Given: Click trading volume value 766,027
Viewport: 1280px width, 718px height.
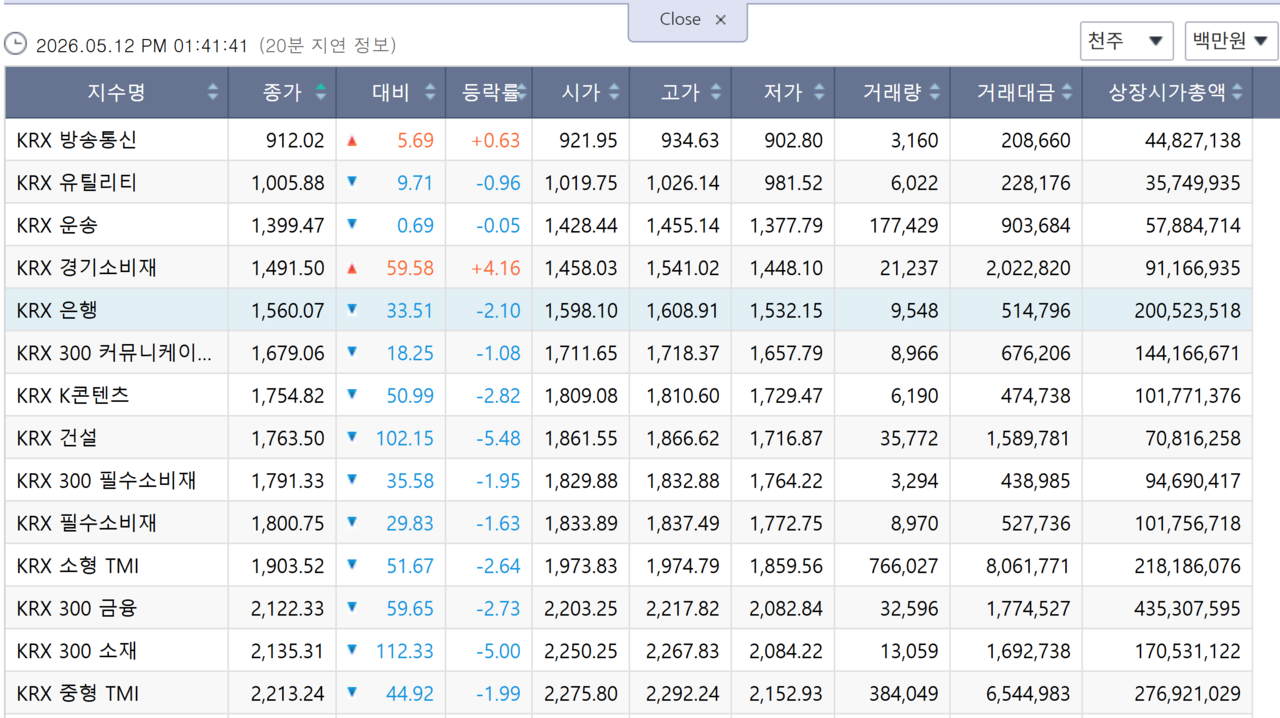Looking at the screenshot, I should (x=904, y=566).
